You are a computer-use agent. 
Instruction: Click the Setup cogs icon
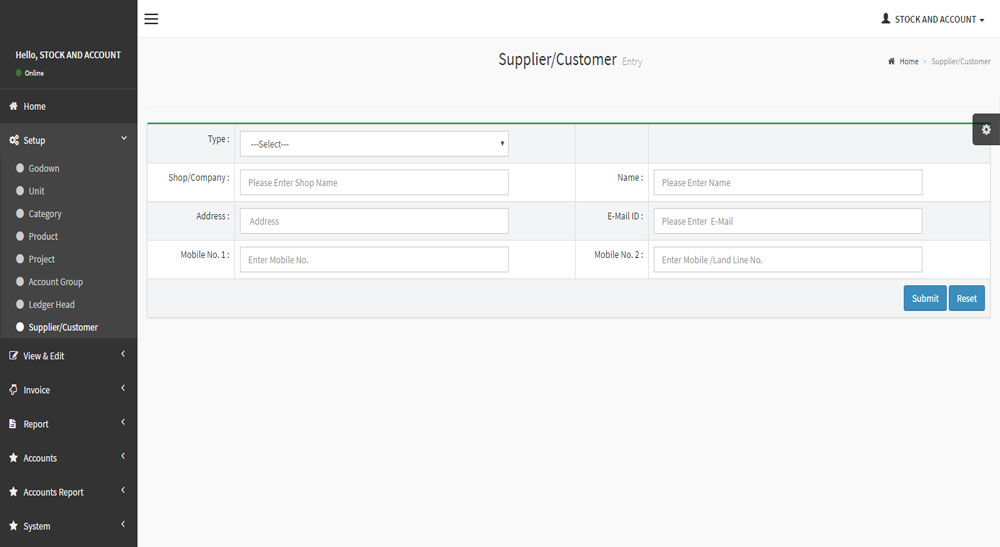tap(13, 140)
